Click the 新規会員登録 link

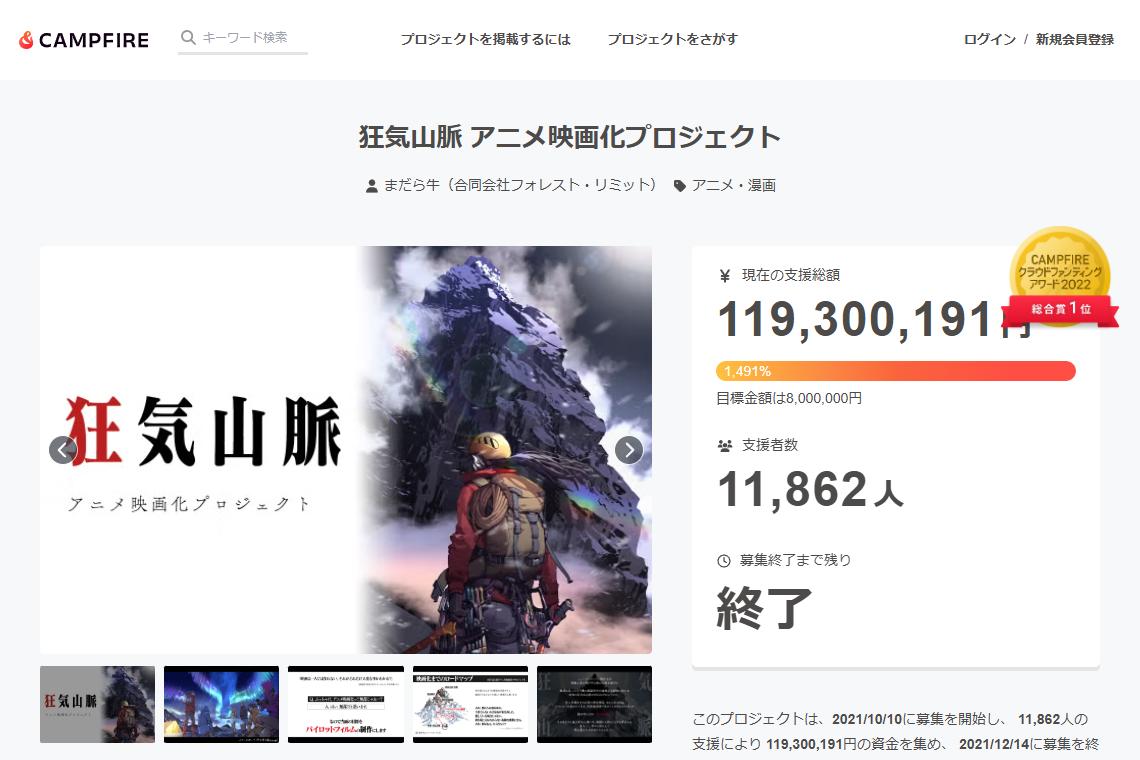pos(1075,39)
